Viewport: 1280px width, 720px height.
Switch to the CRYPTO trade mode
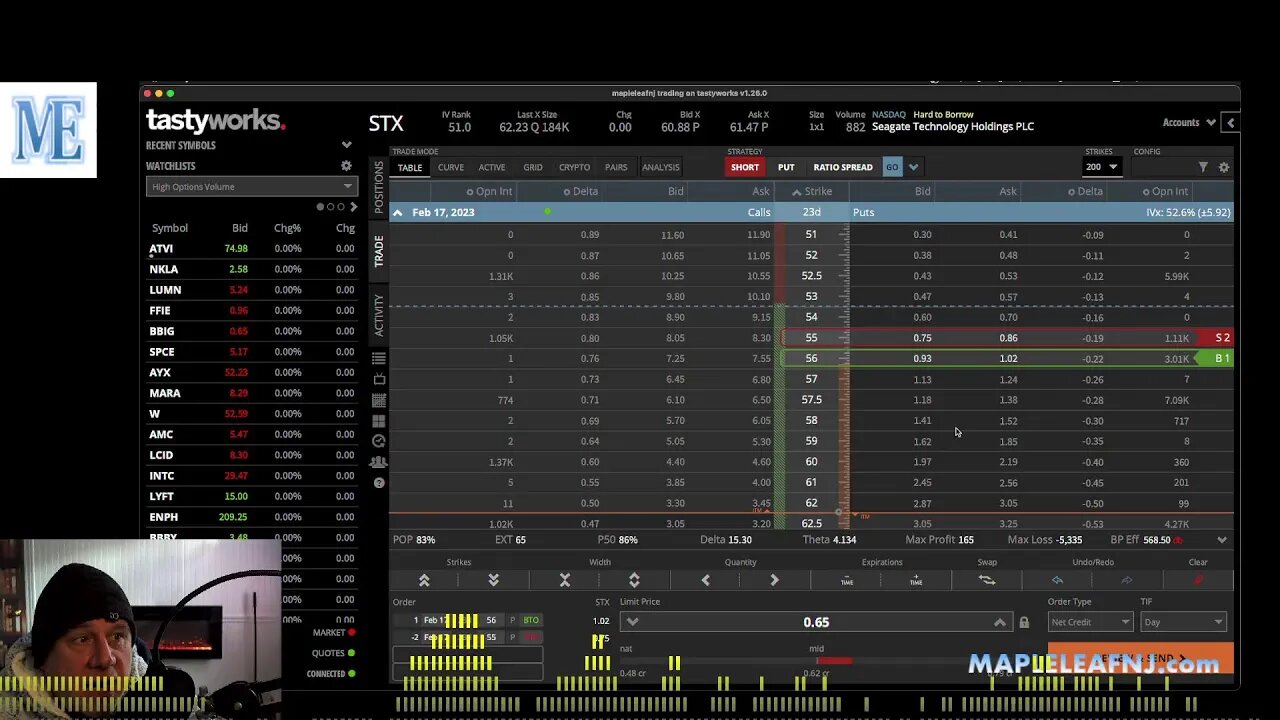[574, 167]
